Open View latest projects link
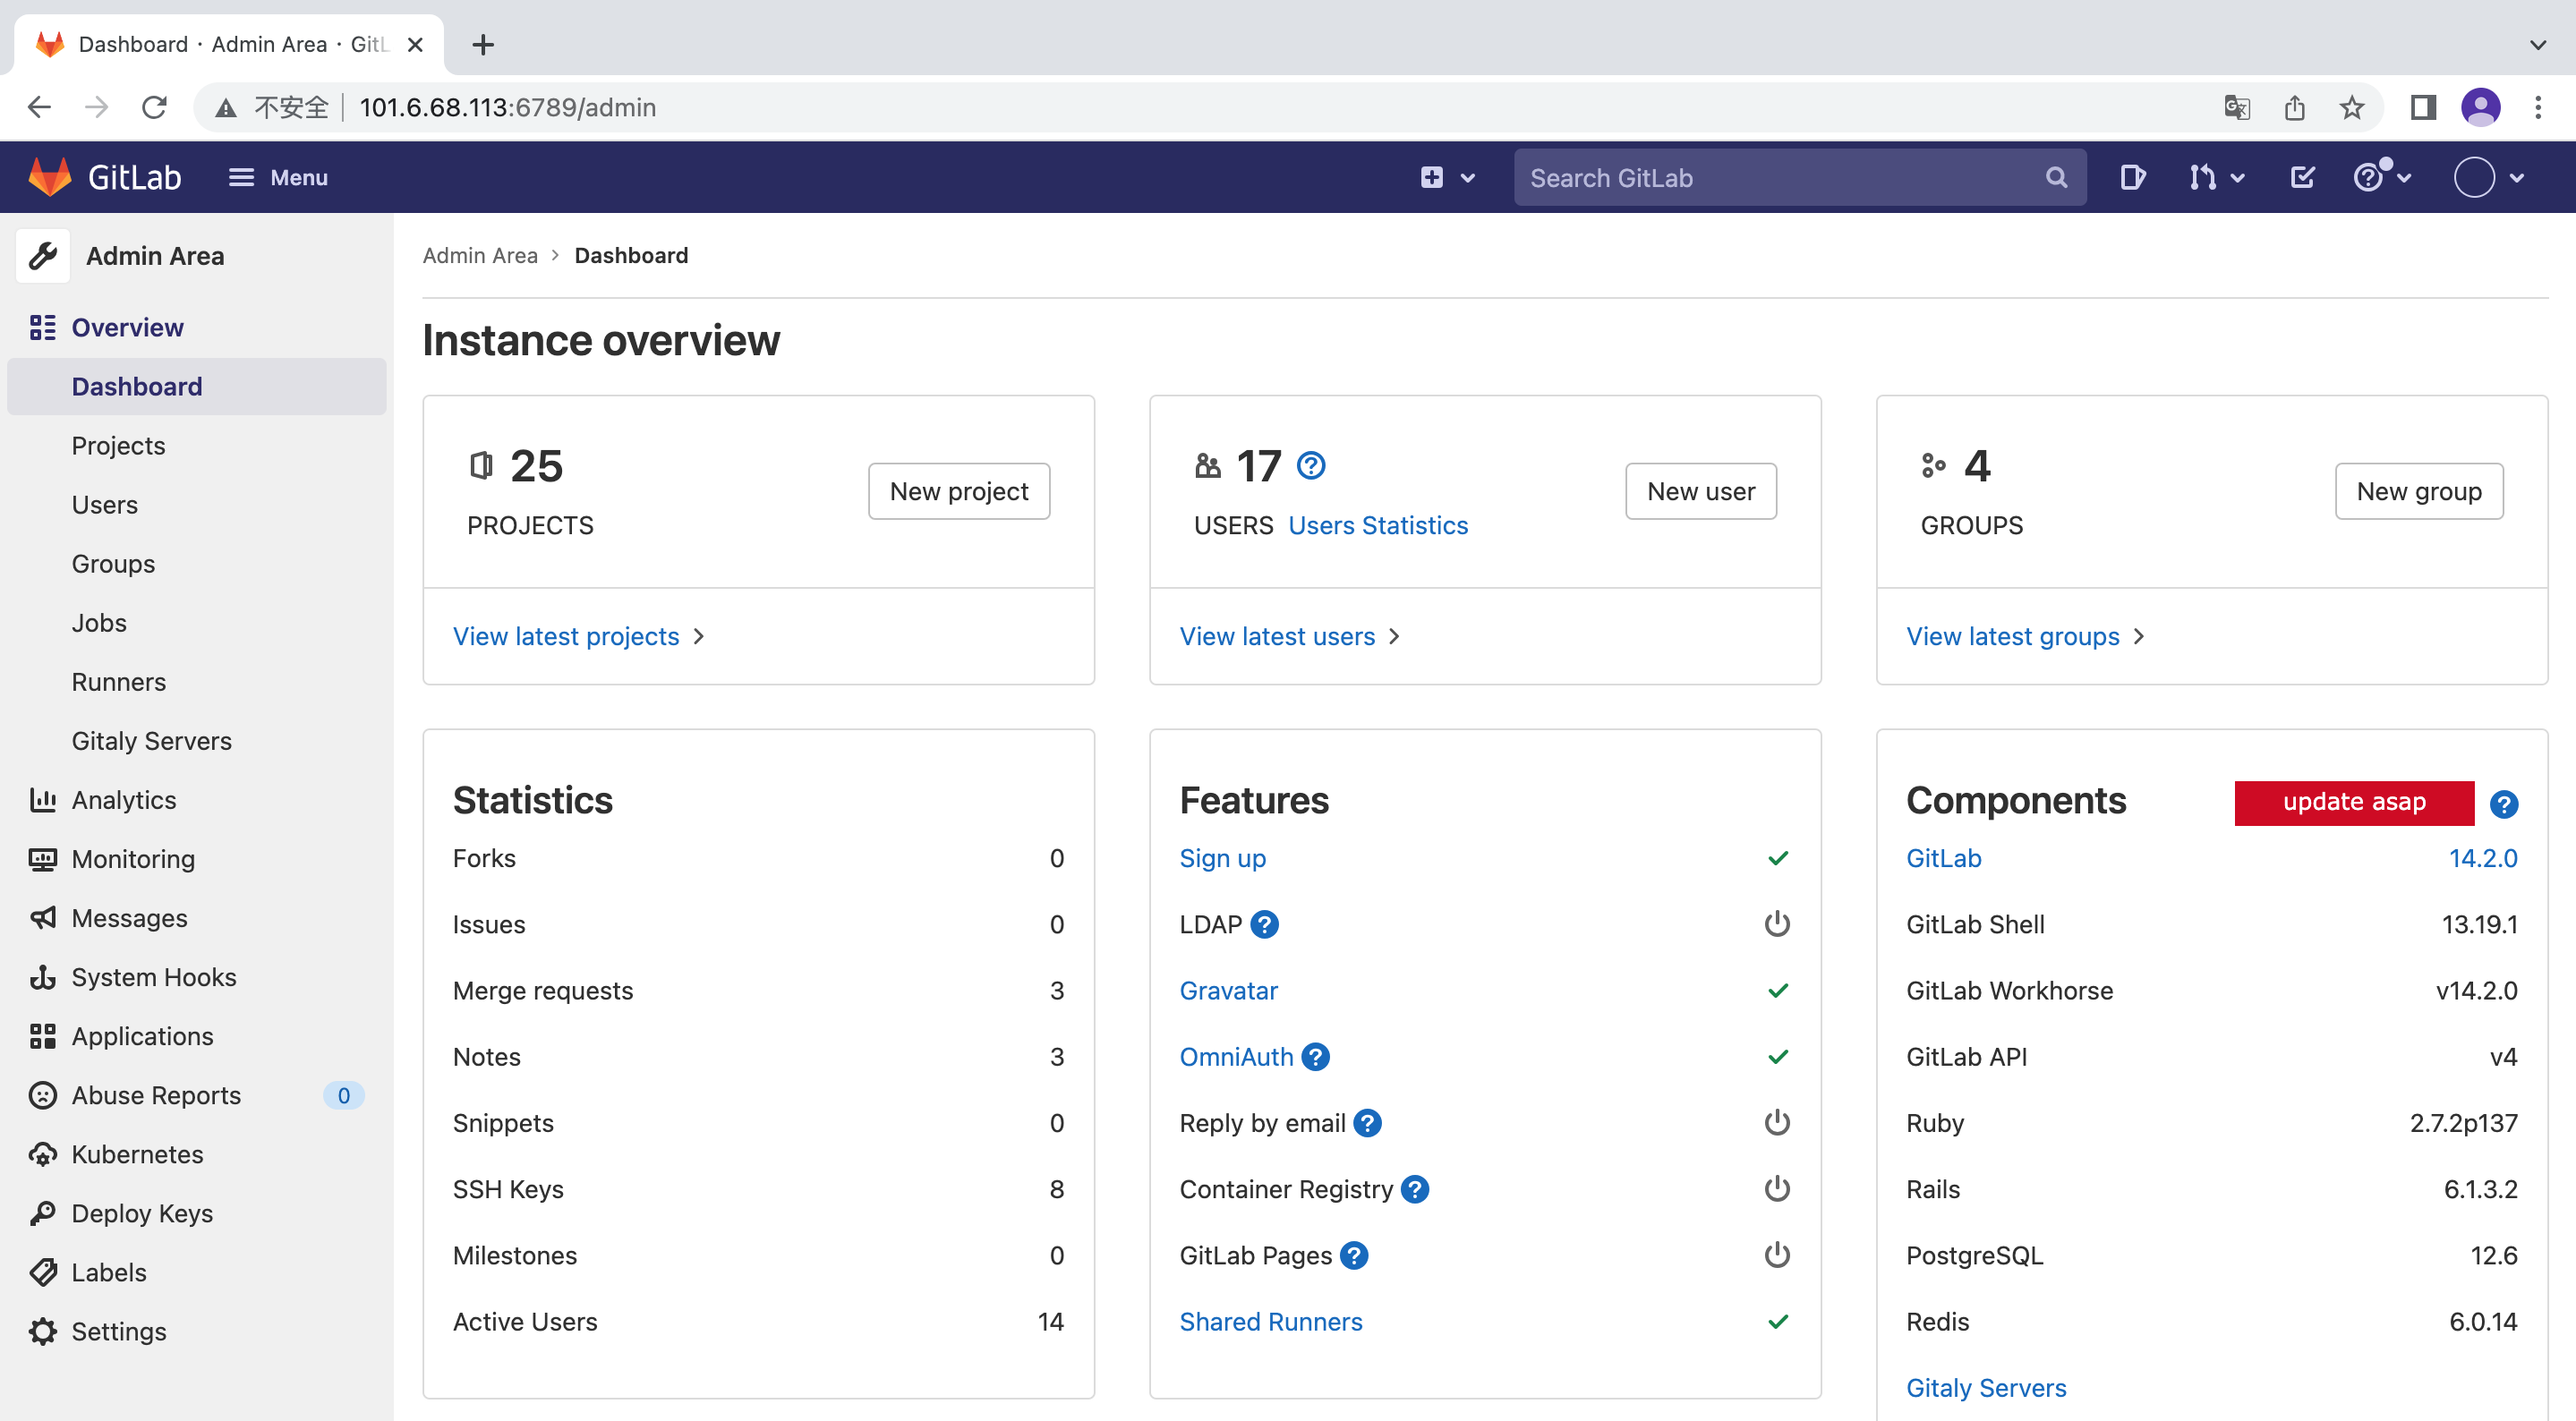The width and height of the screenshot is (2576, 1421). [x=579, y=636]
